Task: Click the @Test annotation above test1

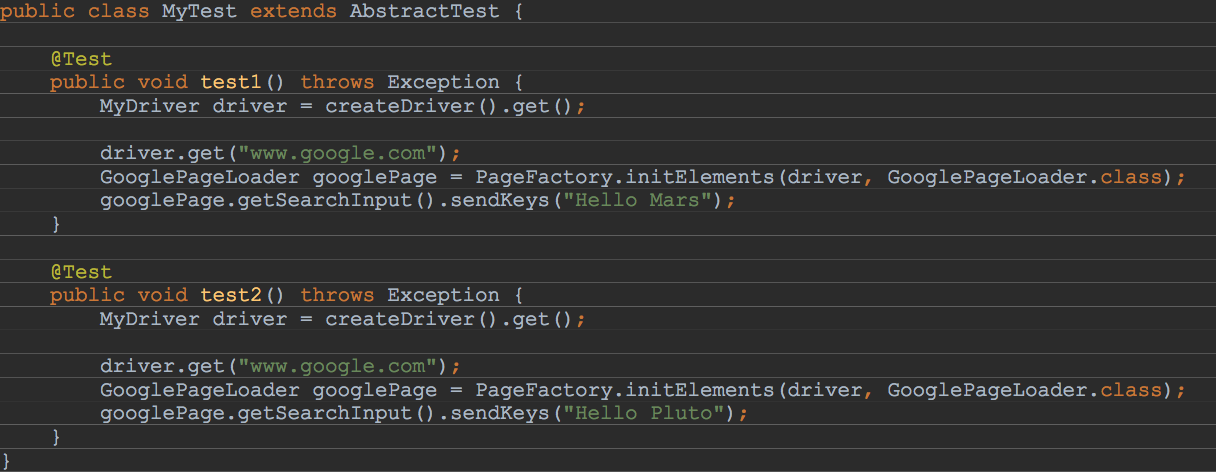Action: 81,59
